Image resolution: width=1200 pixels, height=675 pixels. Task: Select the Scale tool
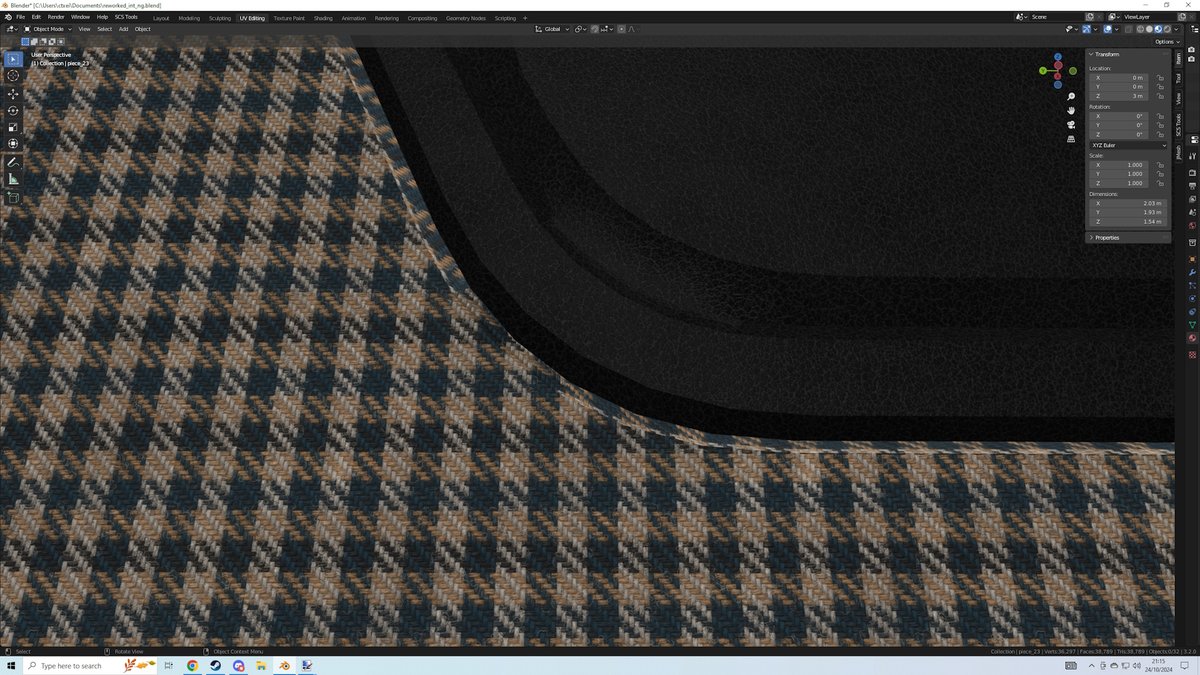[13, 127]
